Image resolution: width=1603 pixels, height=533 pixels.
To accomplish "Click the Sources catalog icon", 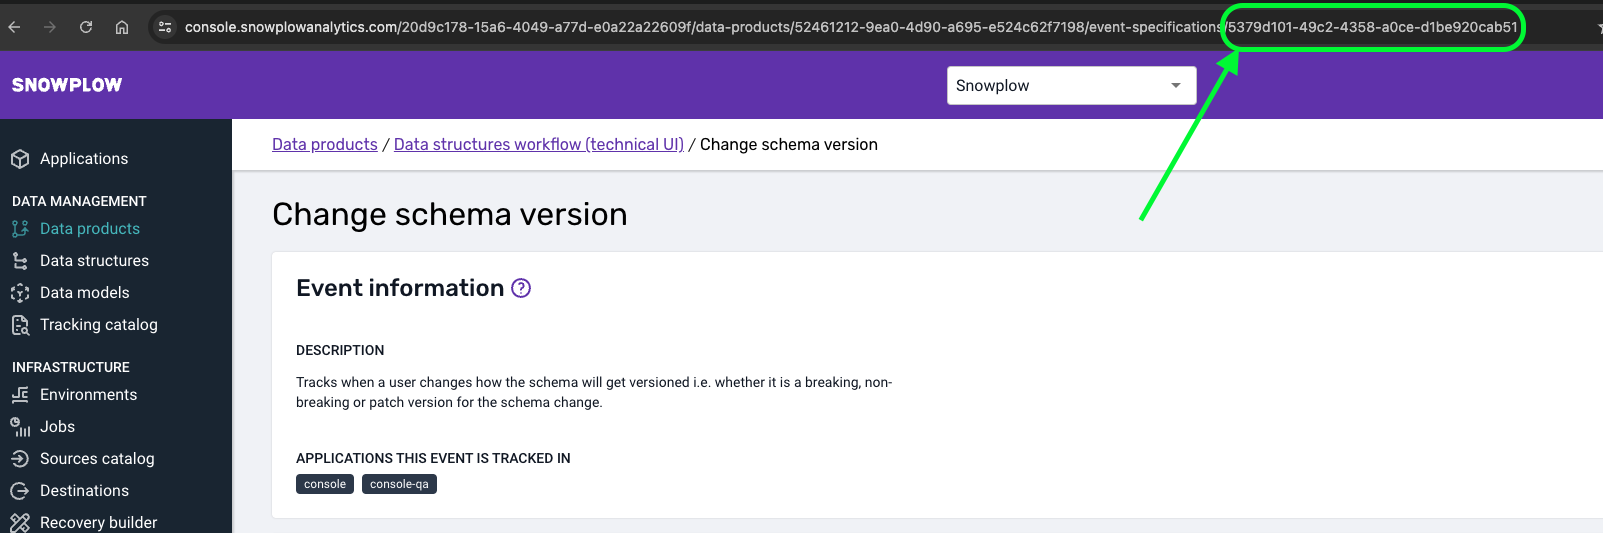I will click(20, 459).
